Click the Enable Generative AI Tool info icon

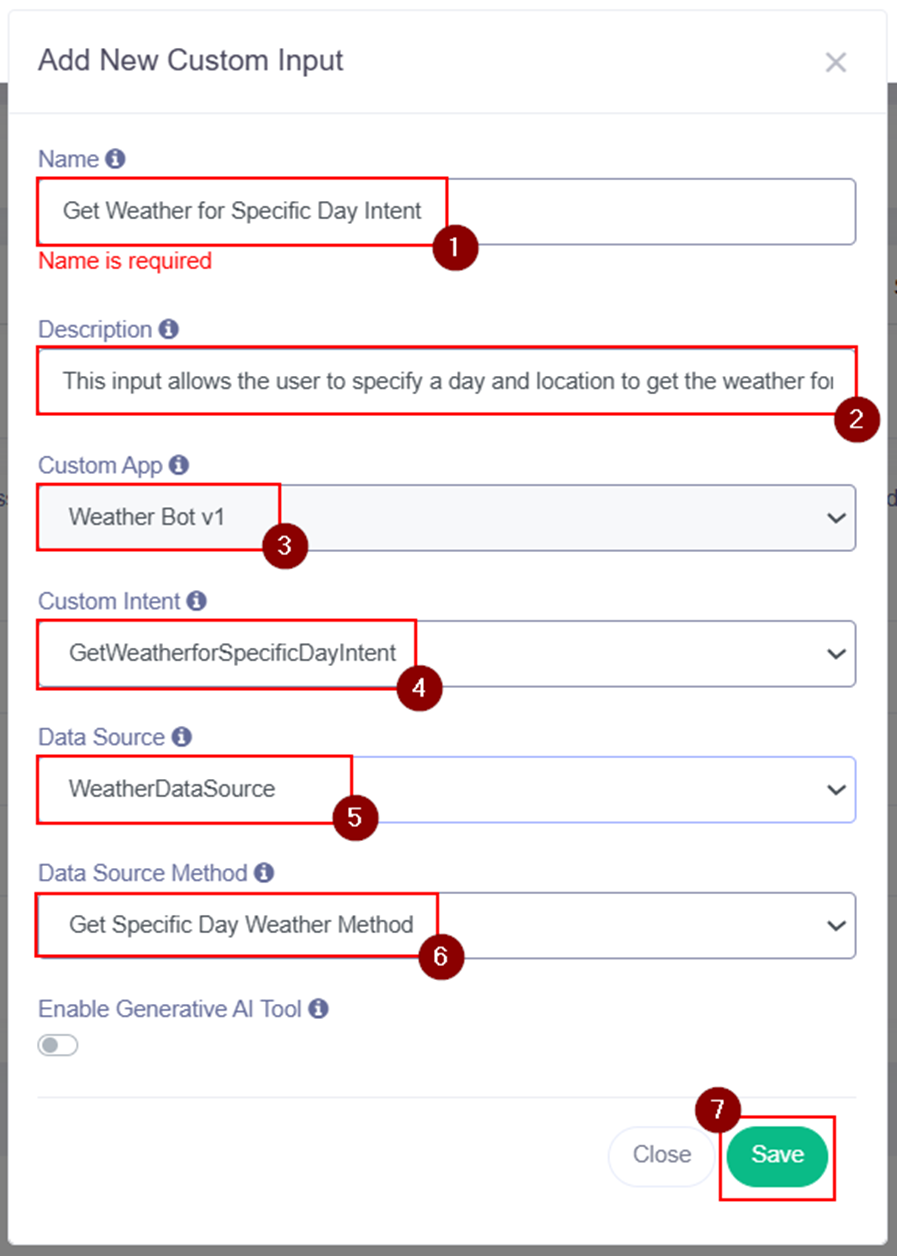[318, 1009]
